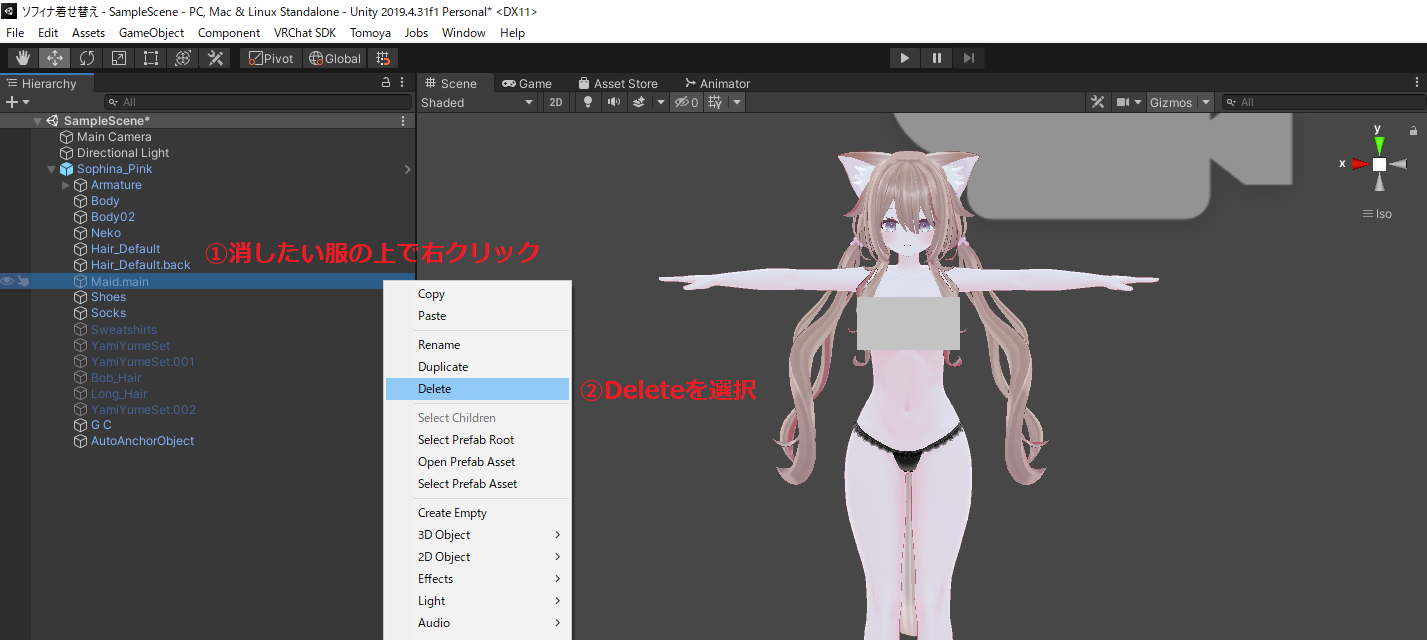Select the Scale tool
The image size is (1427, 640).
pos(119,58)
